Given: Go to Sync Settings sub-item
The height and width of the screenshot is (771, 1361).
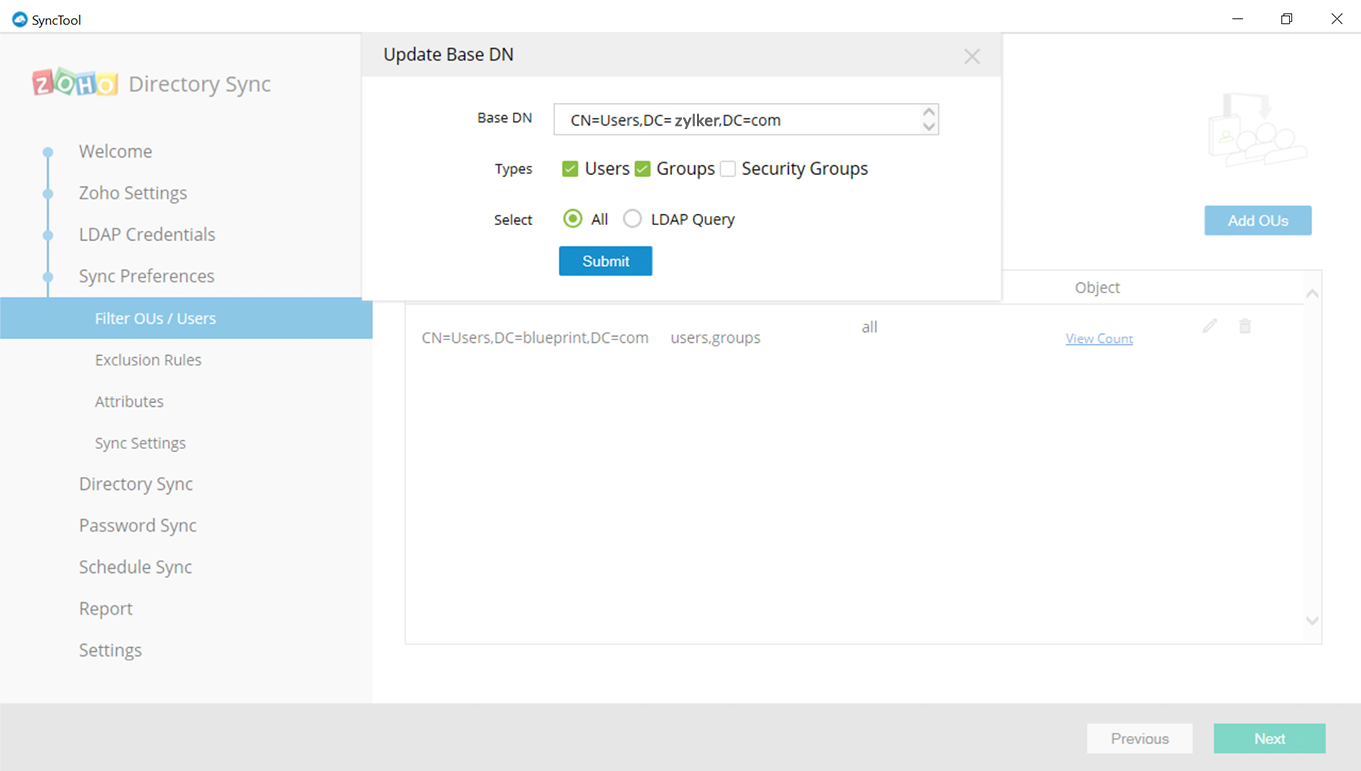Looking at the screenshot, I should point(140,443).
